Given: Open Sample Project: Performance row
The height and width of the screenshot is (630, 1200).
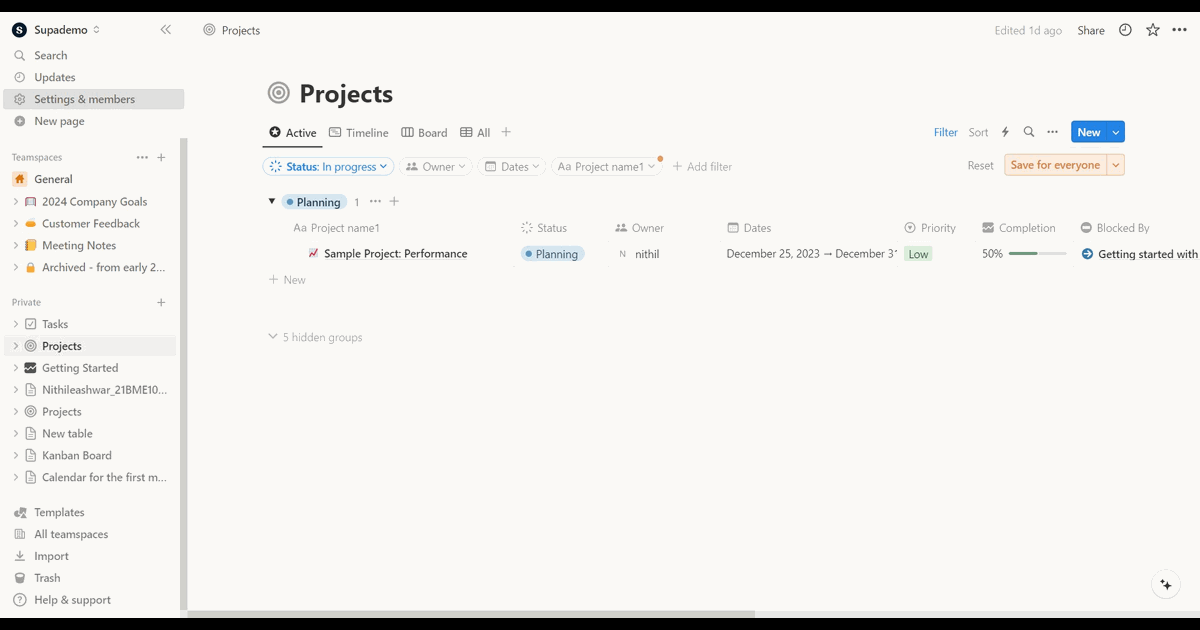Looking at the screenshot, I should (x=395, y=254).
